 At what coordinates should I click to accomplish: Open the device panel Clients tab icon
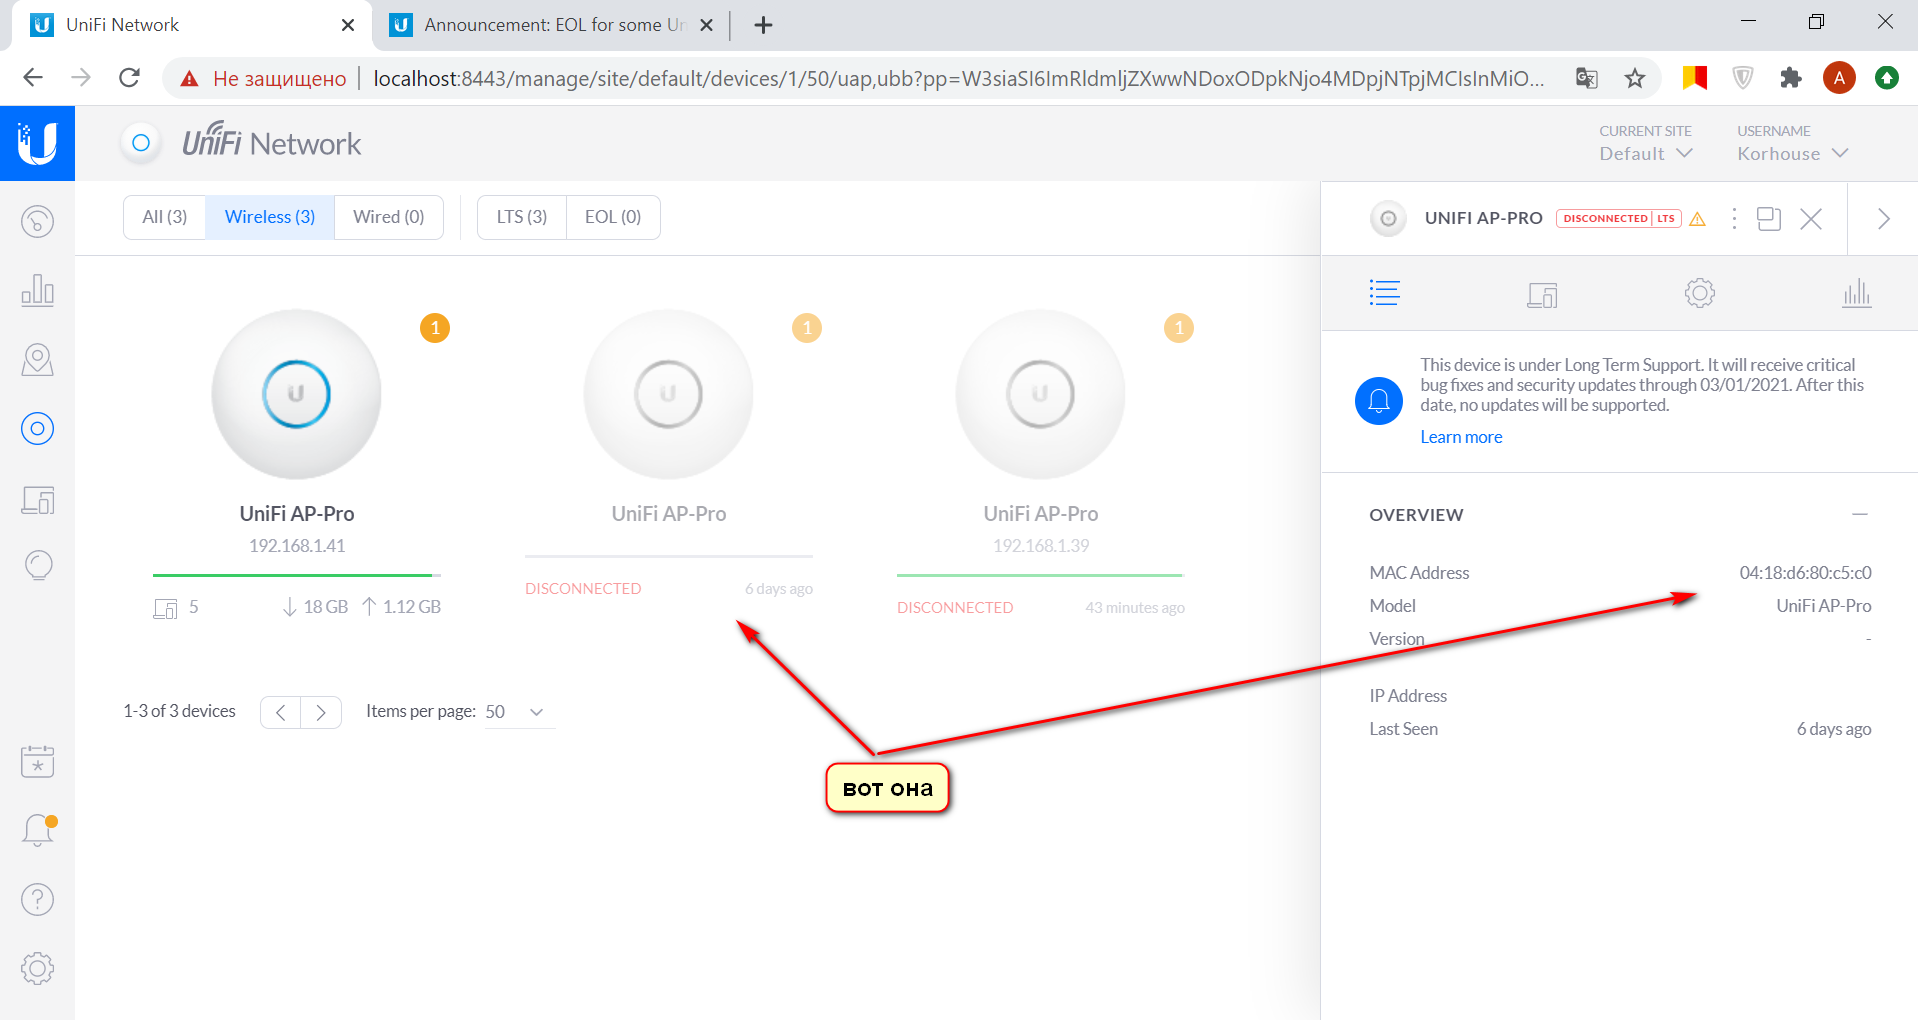(x=1542, y=294)
